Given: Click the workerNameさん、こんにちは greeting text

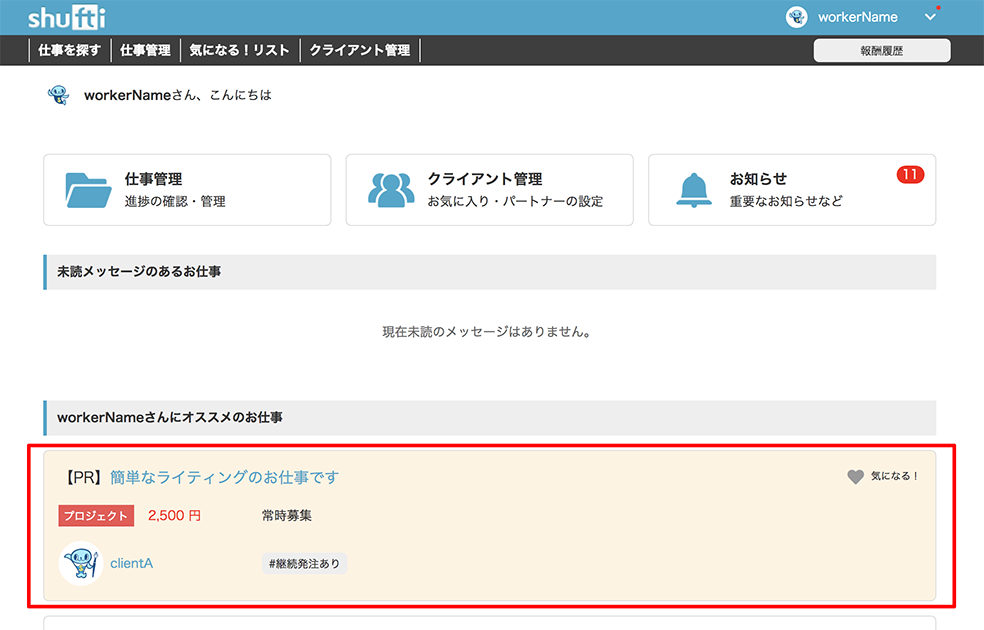Looking at the screenshot, I should click(x=178, y=95).
